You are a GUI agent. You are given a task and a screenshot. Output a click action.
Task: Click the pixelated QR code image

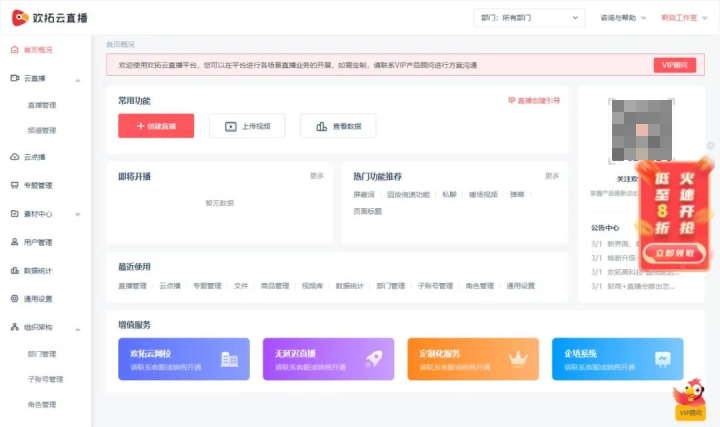click(x=641, y=130)
